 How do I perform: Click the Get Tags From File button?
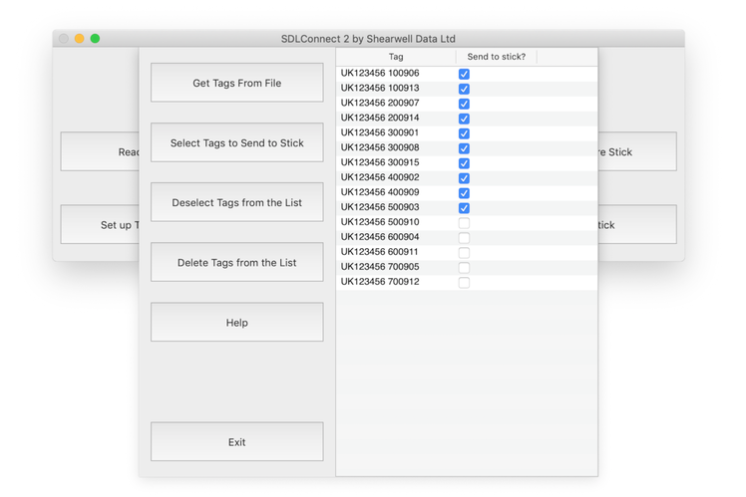click(237, 83)
